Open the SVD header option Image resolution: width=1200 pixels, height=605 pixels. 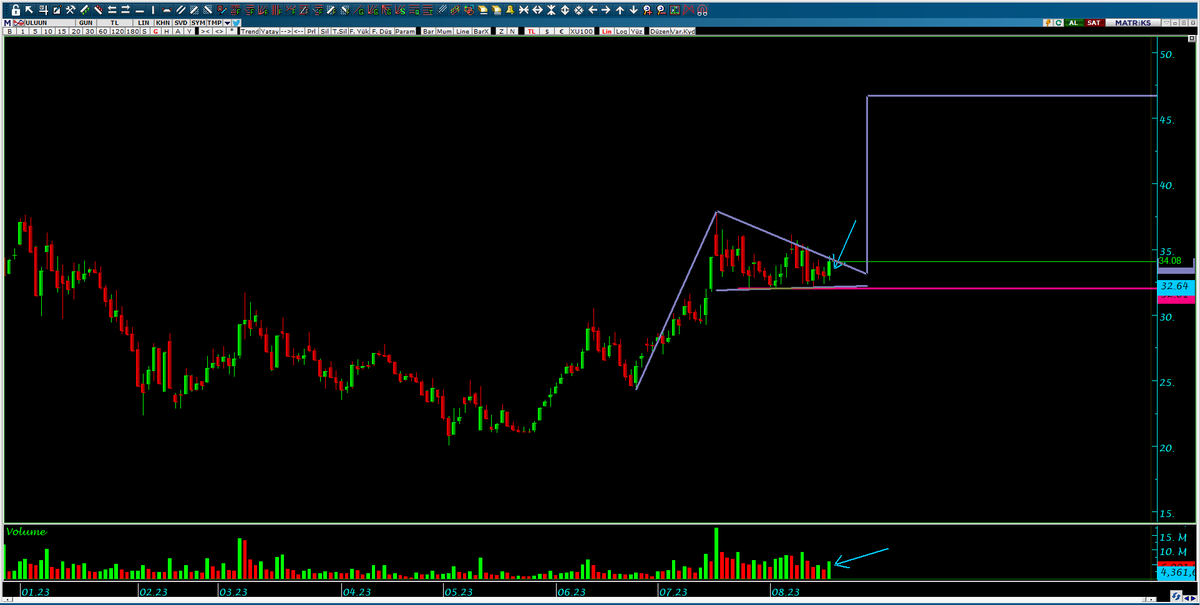pos(180,22)
